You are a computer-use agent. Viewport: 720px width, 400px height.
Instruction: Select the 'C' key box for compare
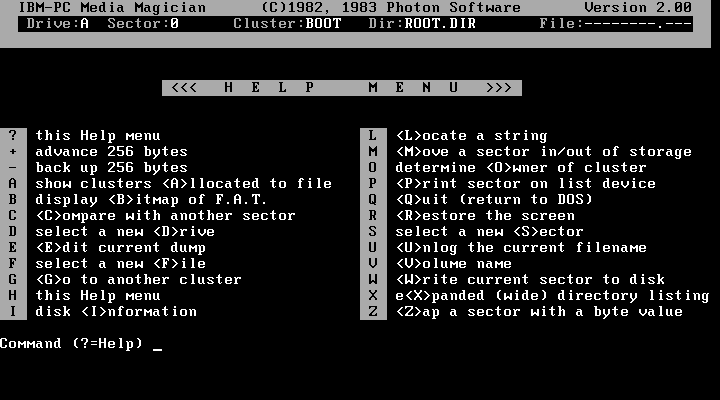(13, 215)
